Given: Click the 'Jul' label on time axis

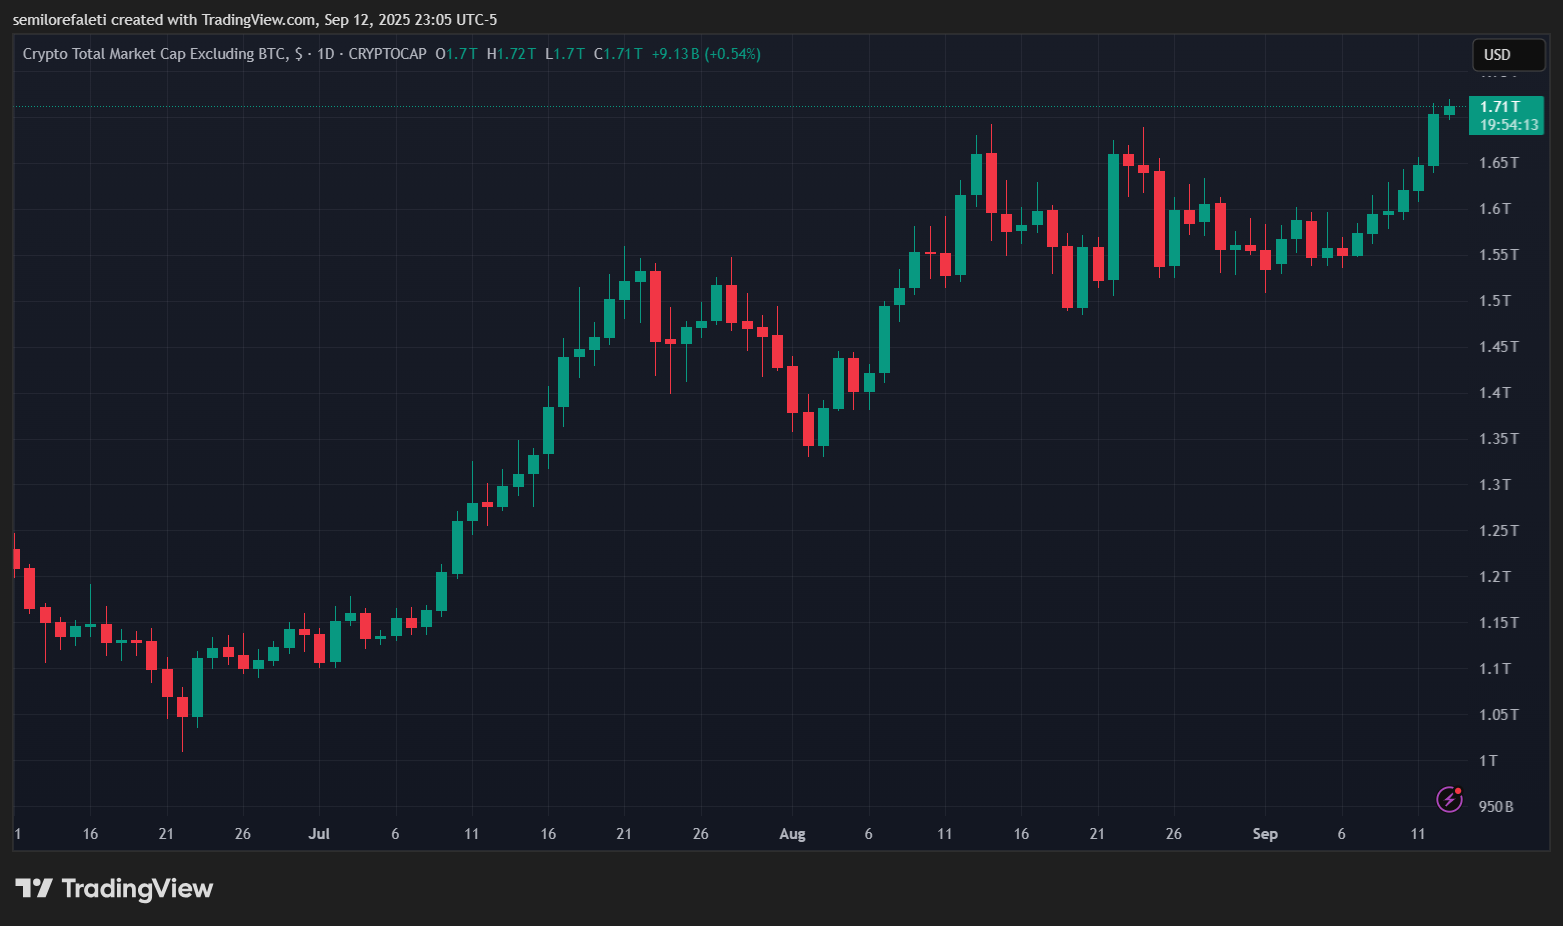Looking at the screenshot, I should [x=319, y=833].
